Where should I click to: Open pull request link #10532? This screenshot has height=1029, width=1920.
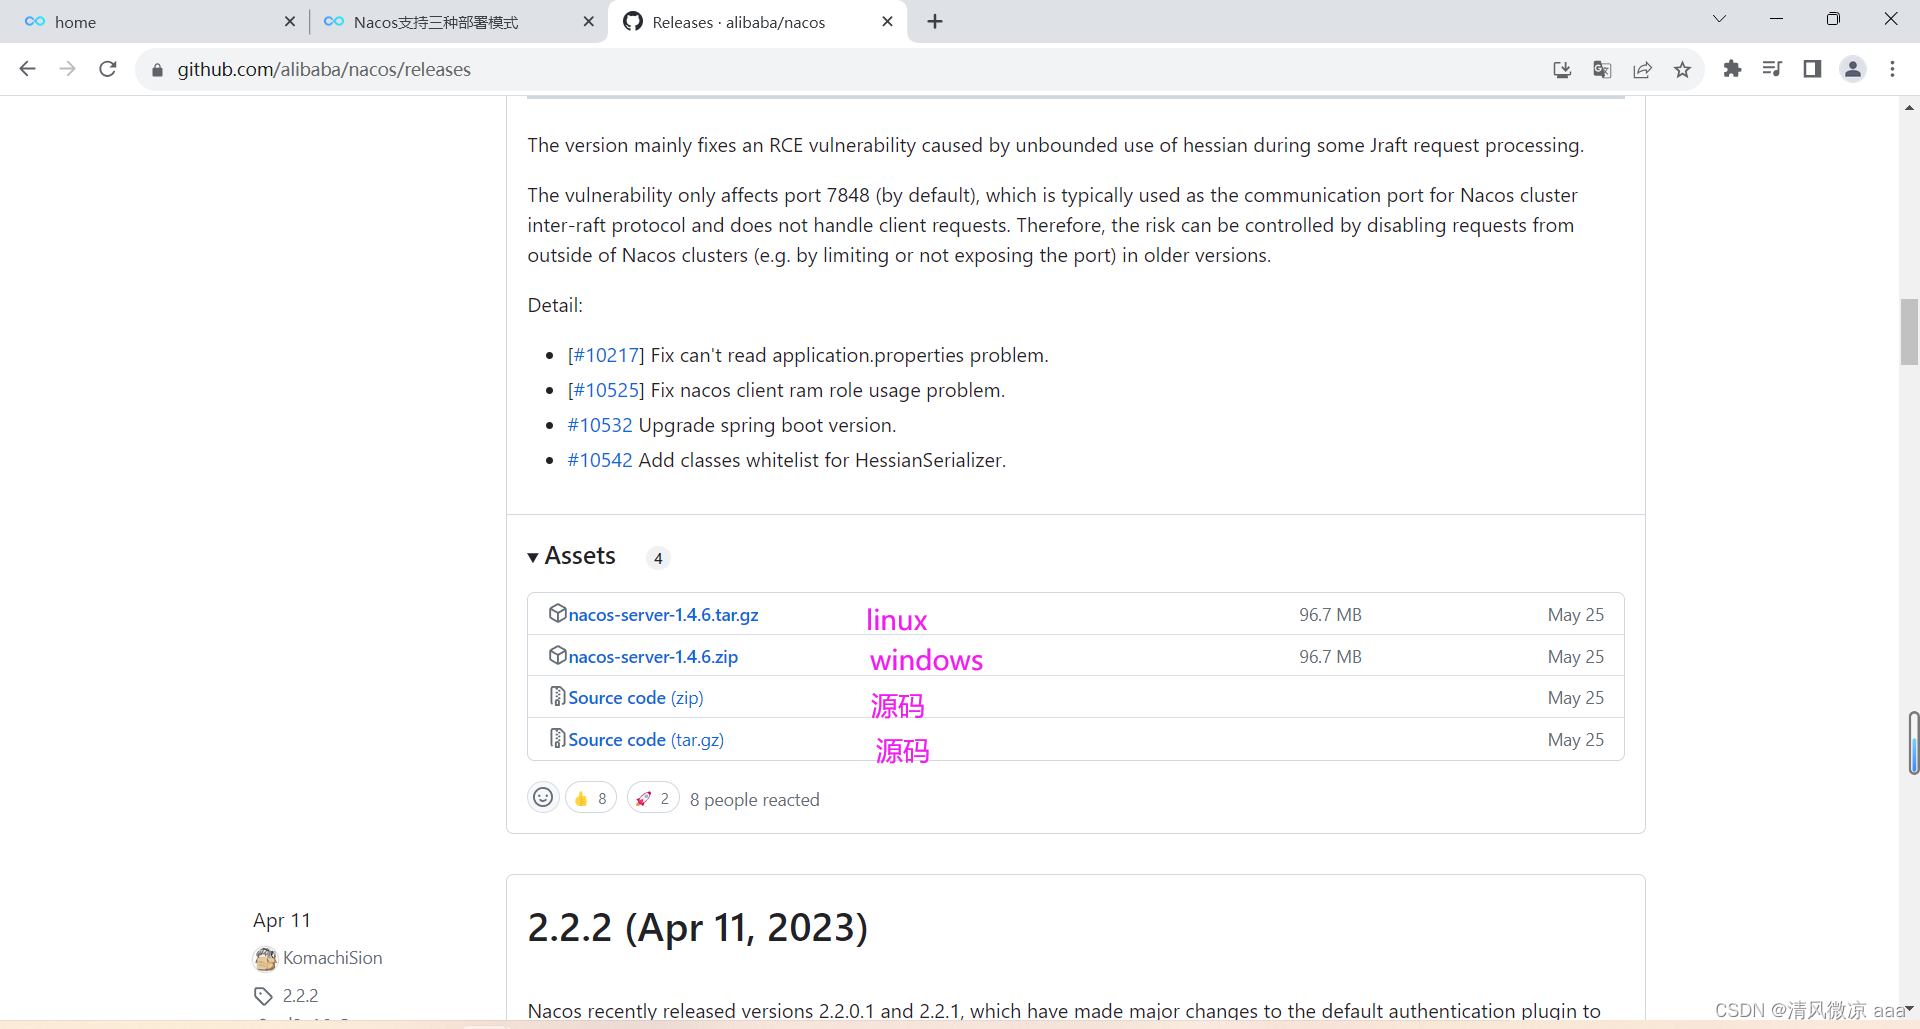[x=600, y=425]
